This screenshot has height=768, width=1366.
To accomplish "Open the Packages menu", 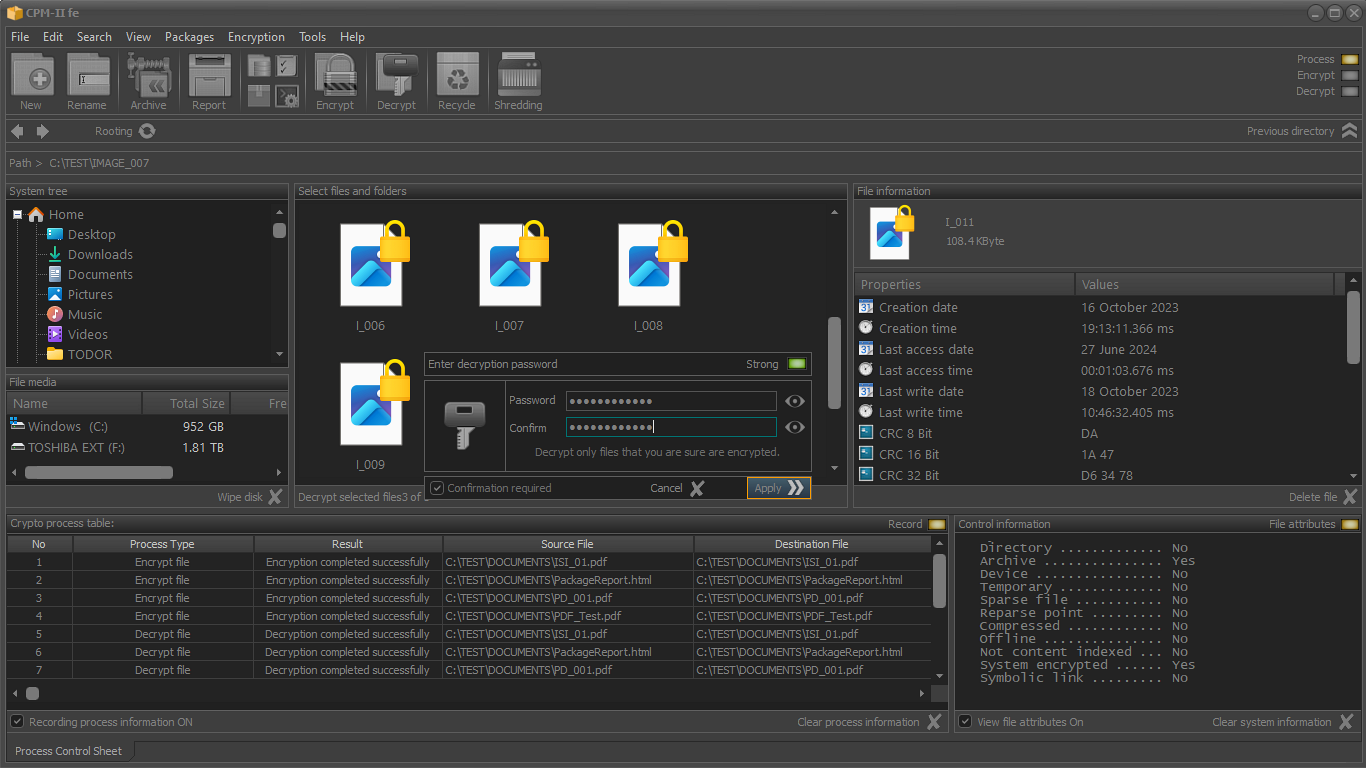I will [189, 37].
